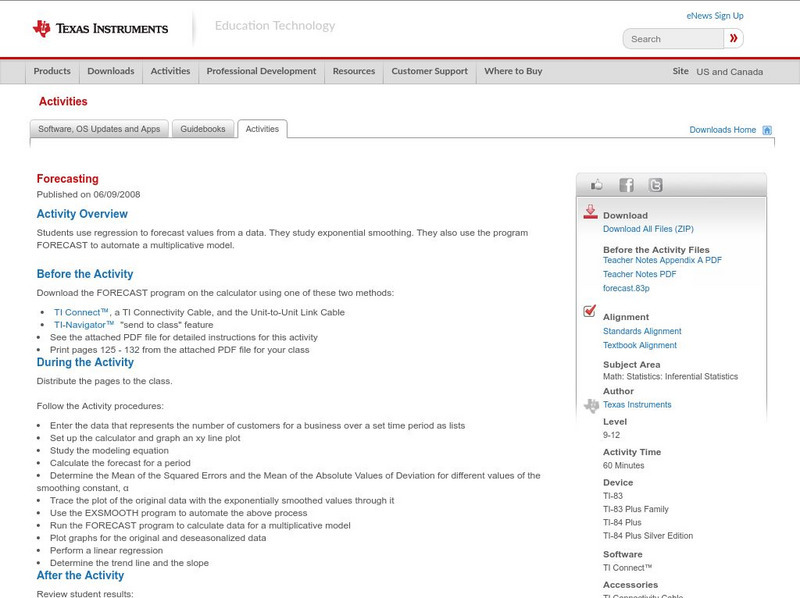Open Teacher Notes Appendix A PDF
The image size is (800, 598).
coord(662,260)
